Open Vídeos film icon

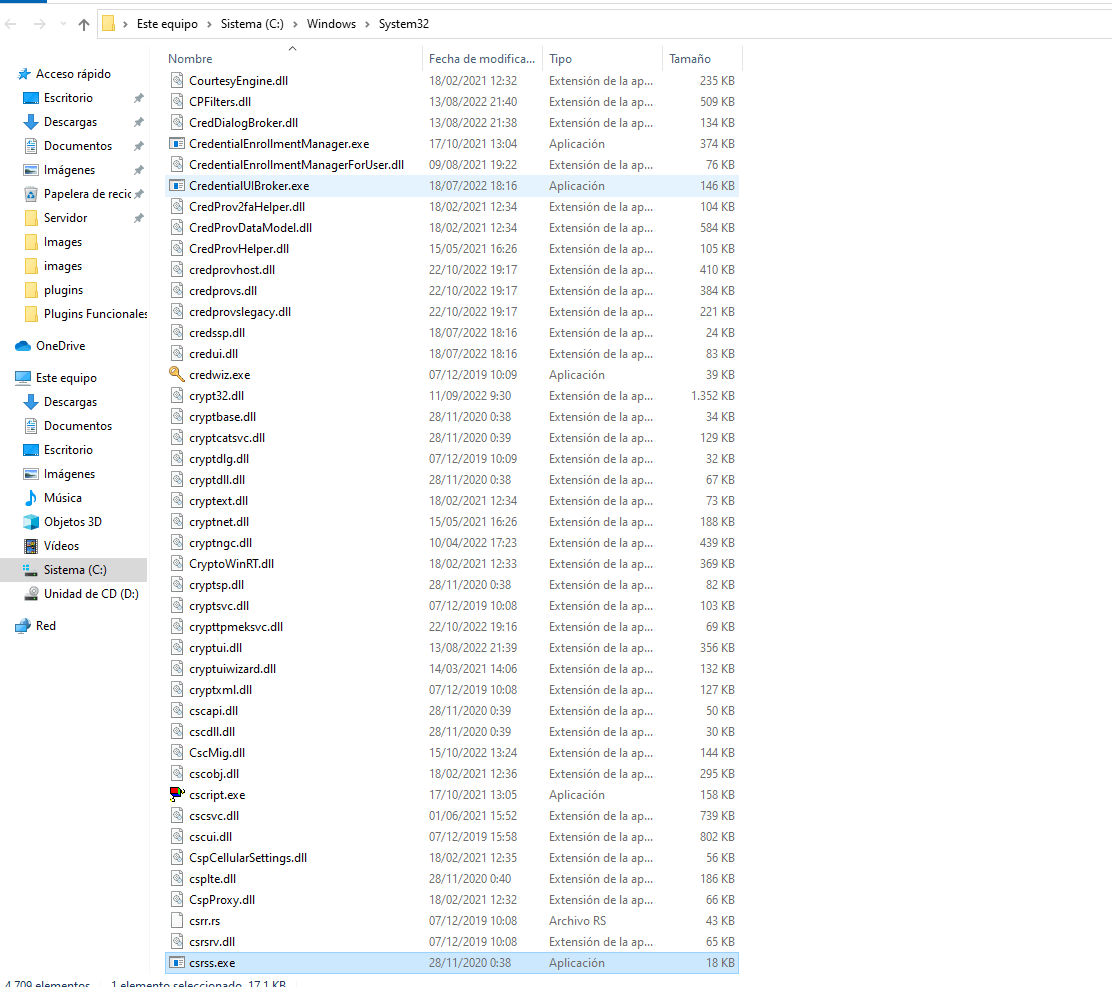30,546
